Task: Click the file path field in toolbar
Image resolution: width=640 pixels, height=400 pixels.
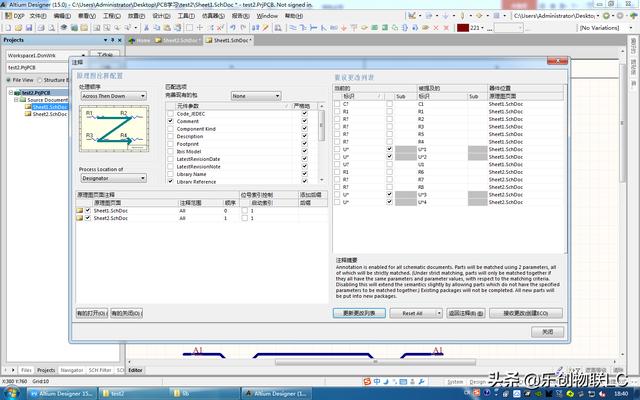Action: click(554, 16)
